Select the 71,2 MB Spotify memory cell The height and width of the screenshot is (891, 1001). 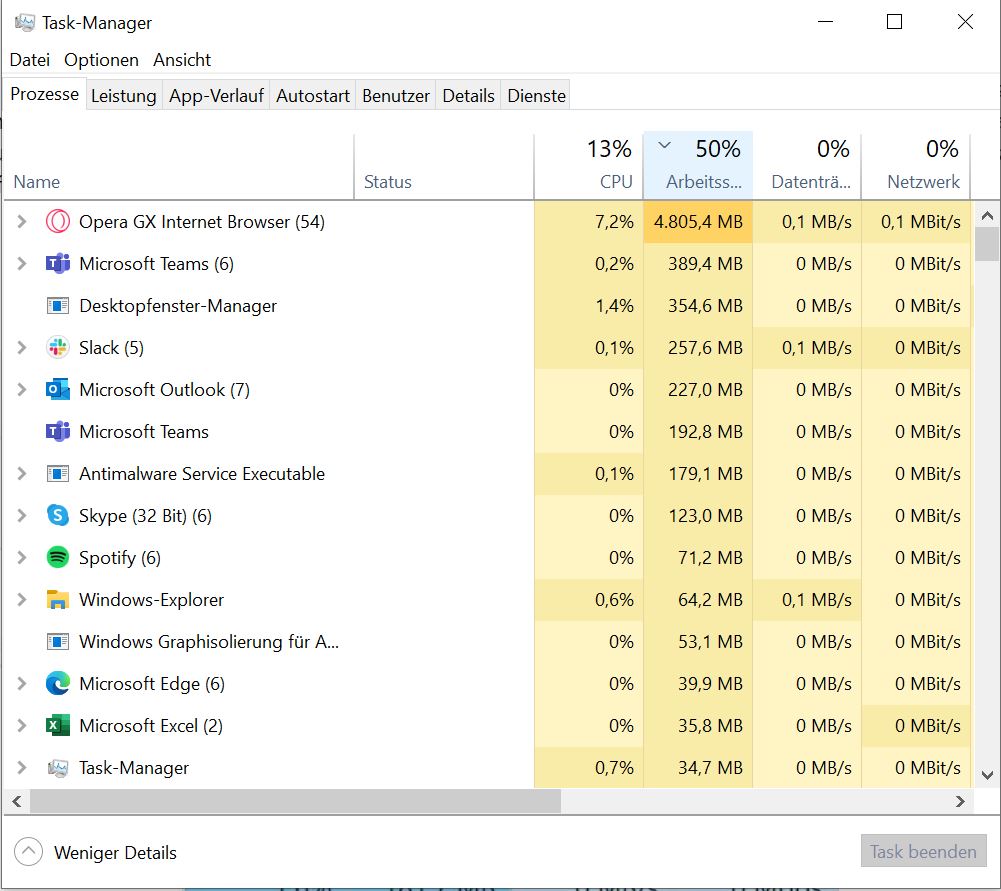point(698,558)
